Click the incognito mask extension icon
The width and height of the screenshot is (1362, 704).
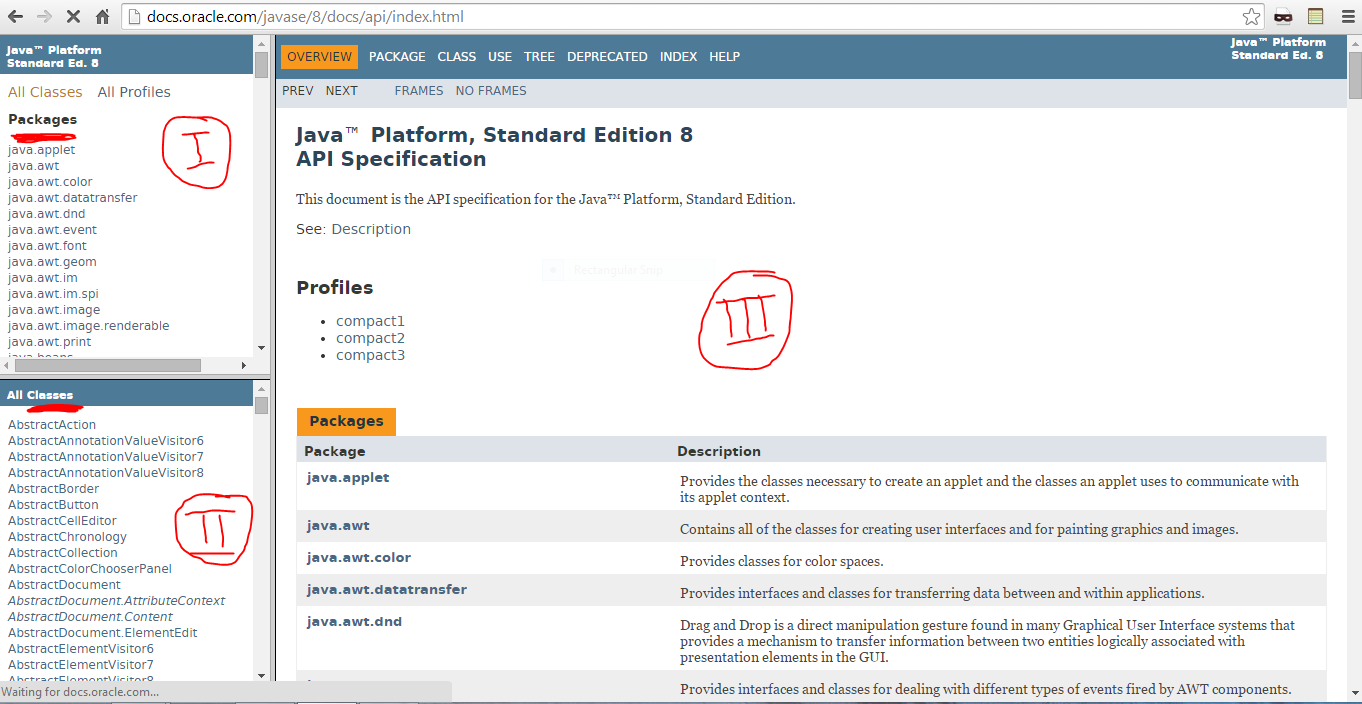pos(1283,17)
